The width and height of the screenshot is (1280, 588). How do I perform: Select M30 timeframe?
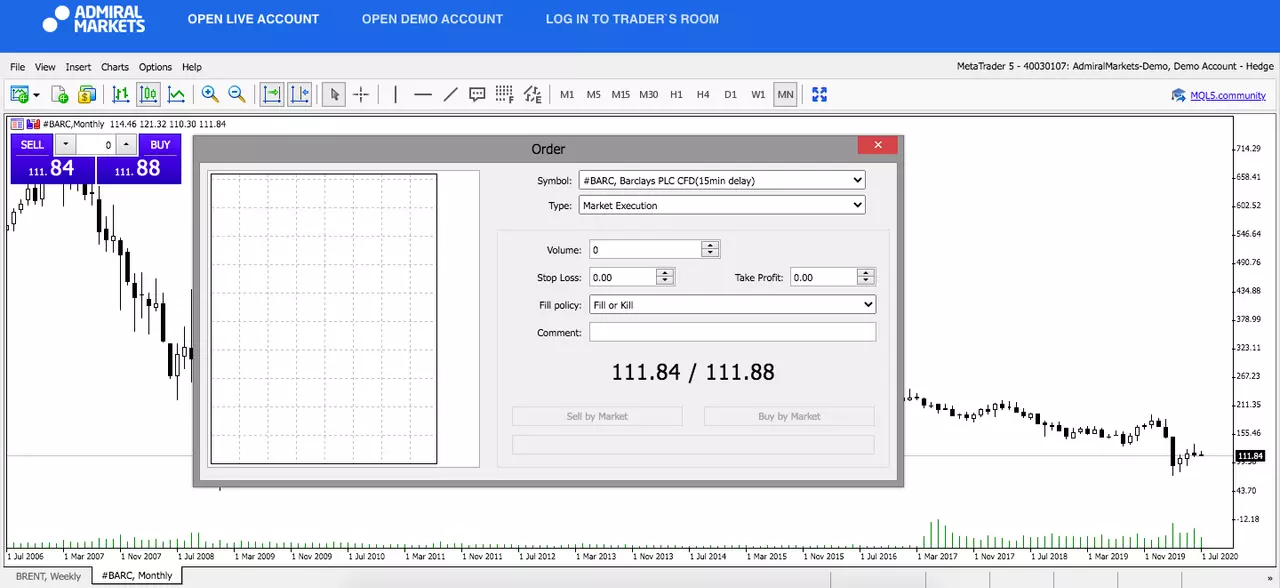point(649,95)
